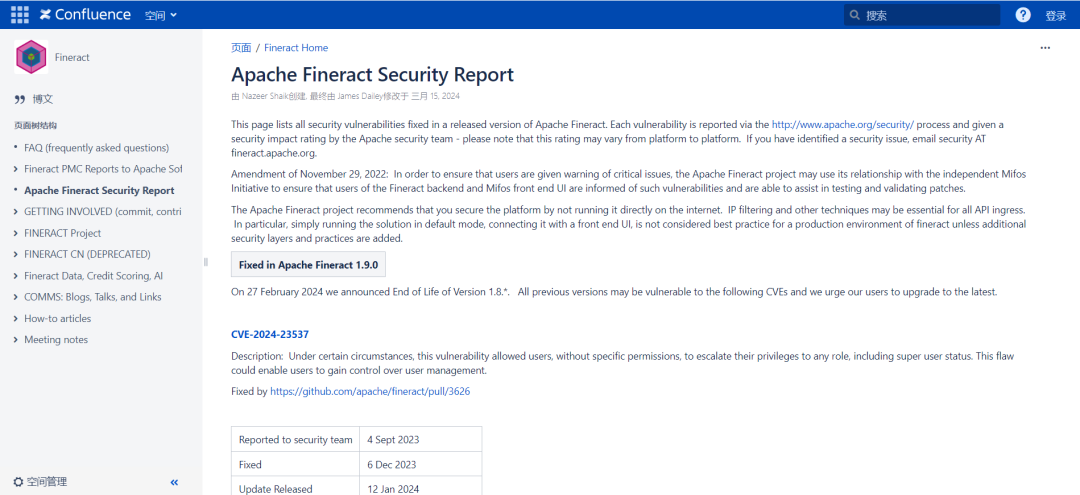Collapse sidebar with double chevron icon

(x=174, y=483)
